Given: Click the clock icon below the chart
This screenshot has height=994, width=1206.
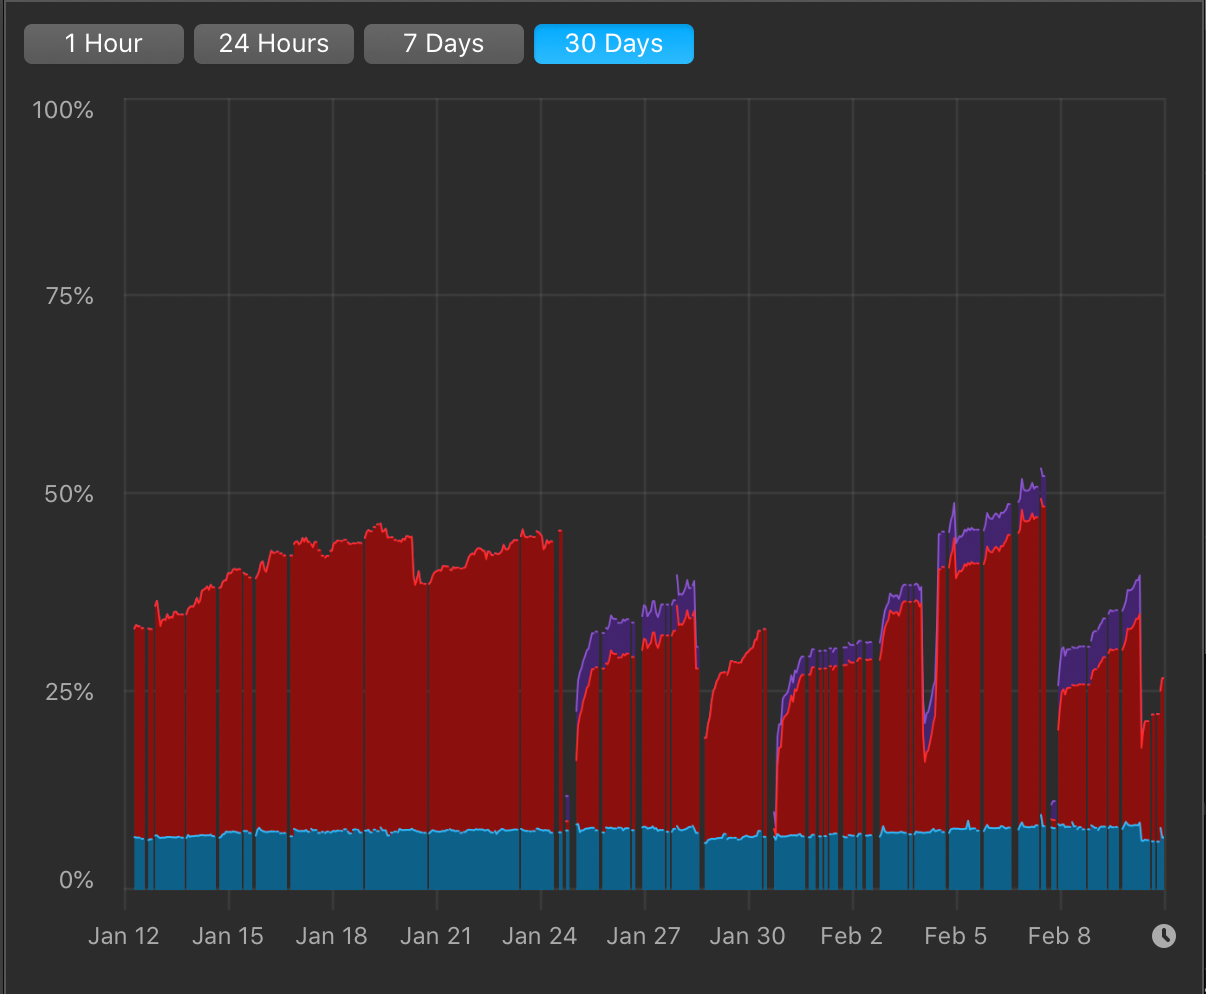Looking at the screenshot, I should tap(1164, 936).
